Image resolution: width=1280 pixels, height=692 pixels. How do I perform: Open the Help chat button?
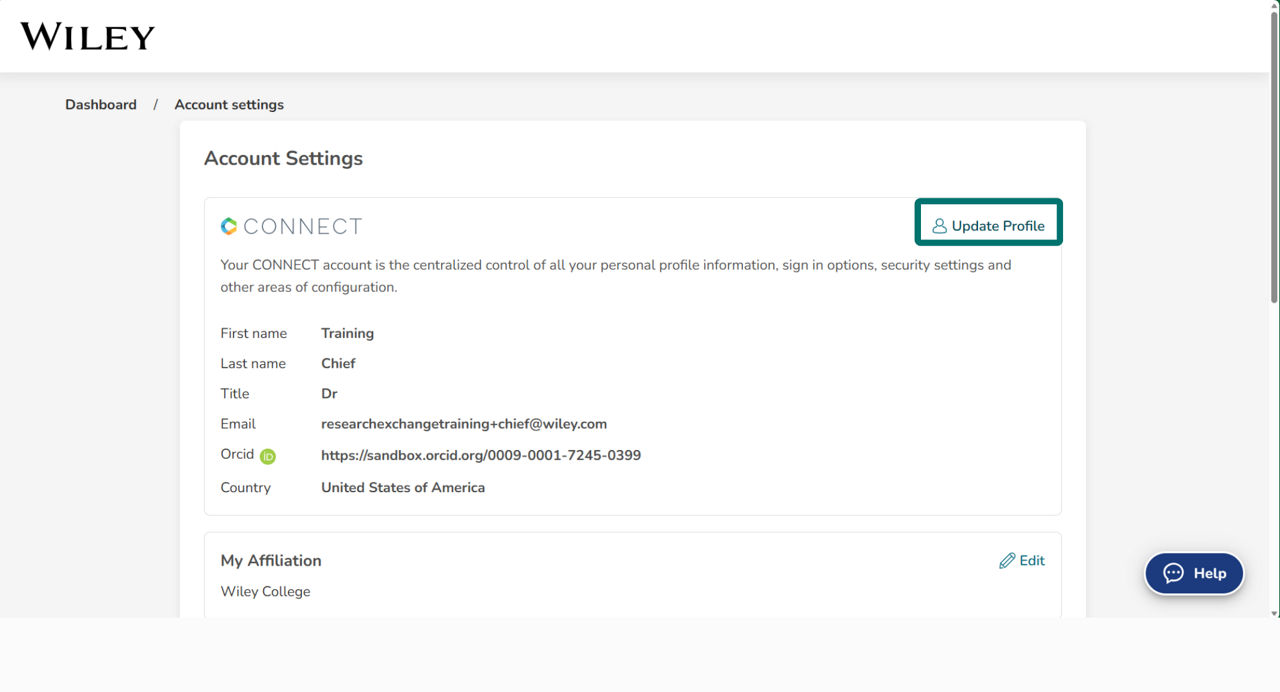[1195, 573]
